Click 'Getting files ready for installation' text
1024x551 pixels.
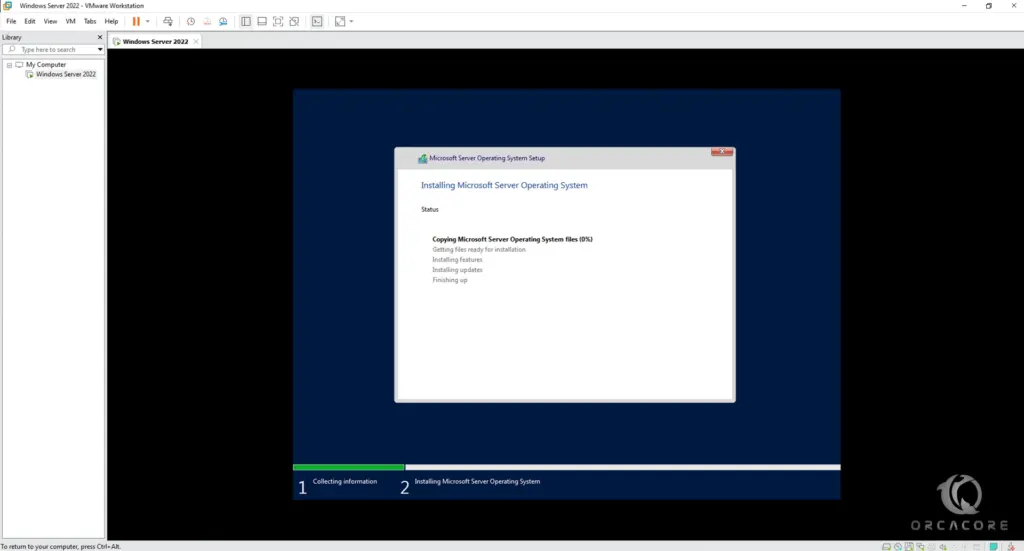(x=479, y=249)
